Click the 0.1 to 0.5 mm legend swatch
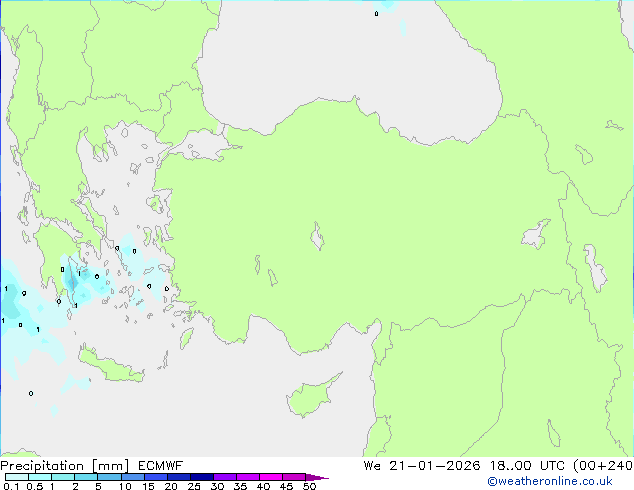This screenshot has height=490, width=634. coord(17,477)
